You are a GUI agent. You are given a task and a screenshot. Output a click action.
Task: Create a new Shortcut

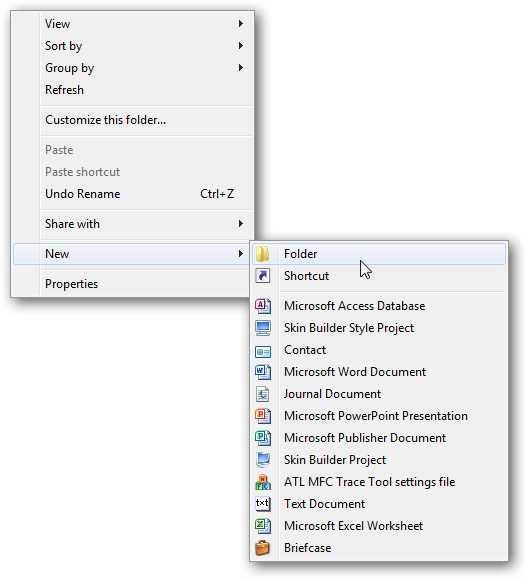pyautogui.click(x=379, y=276)
